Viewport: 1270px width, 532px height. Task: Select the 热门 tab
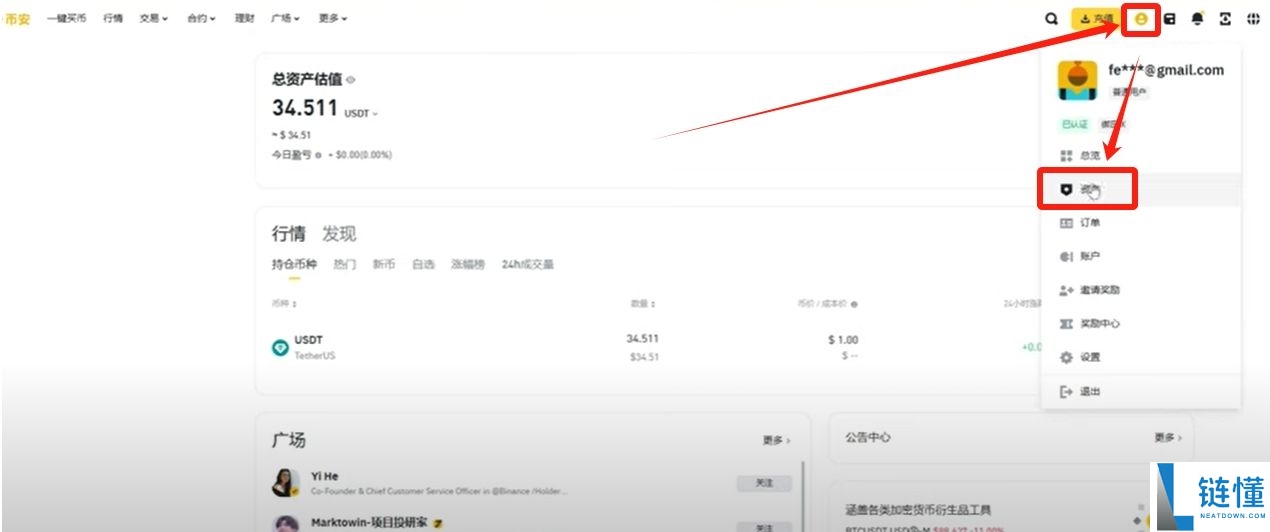[x=344, y=265]
